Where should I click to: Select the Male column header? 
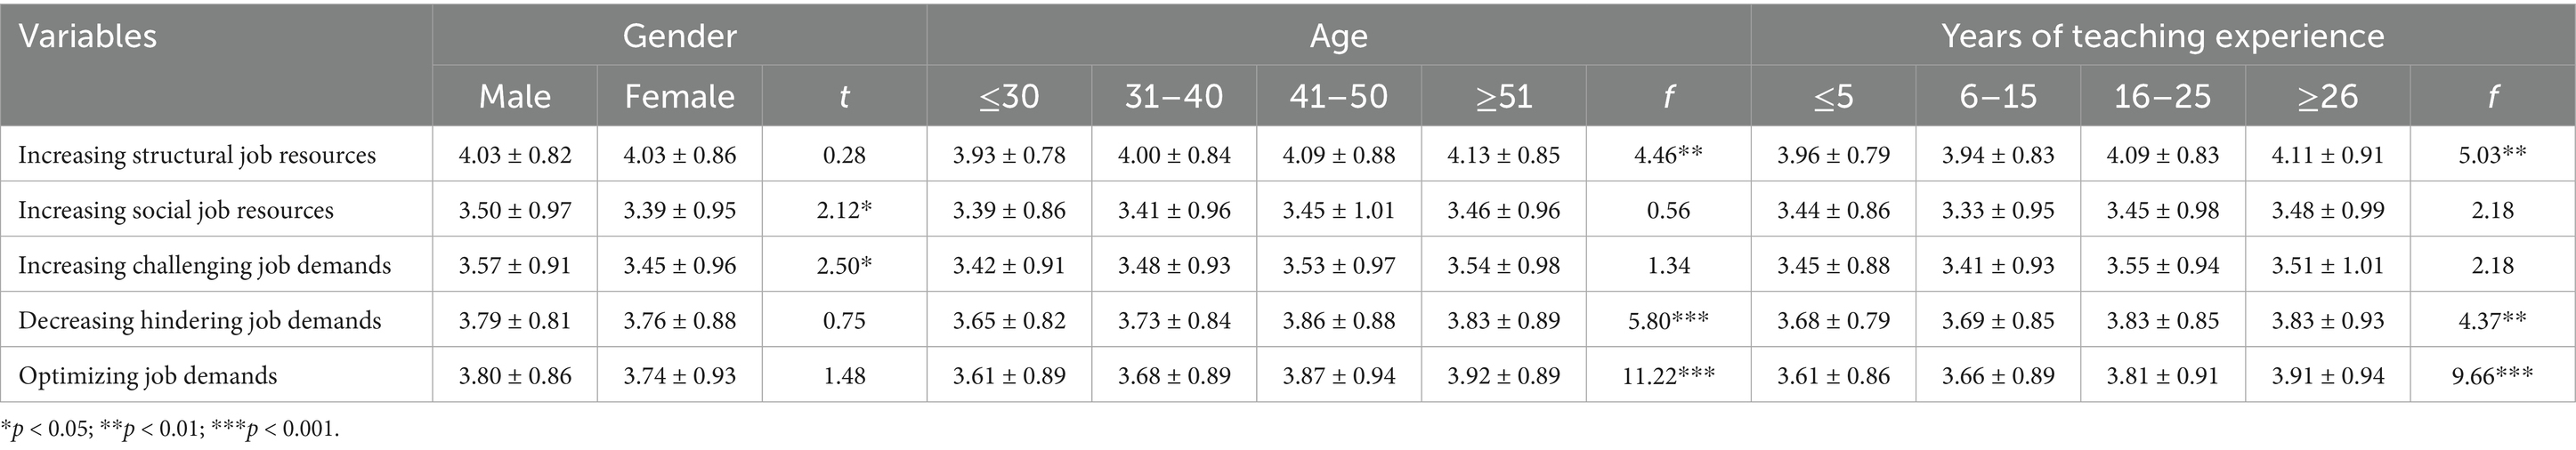point(514,96)
